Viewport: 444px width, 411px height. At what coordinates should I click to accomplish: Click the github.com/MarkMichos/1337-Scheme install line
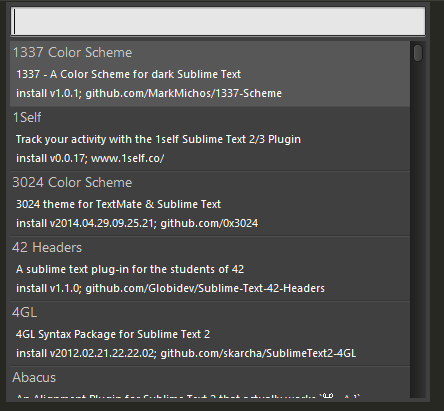coord(149,93)
